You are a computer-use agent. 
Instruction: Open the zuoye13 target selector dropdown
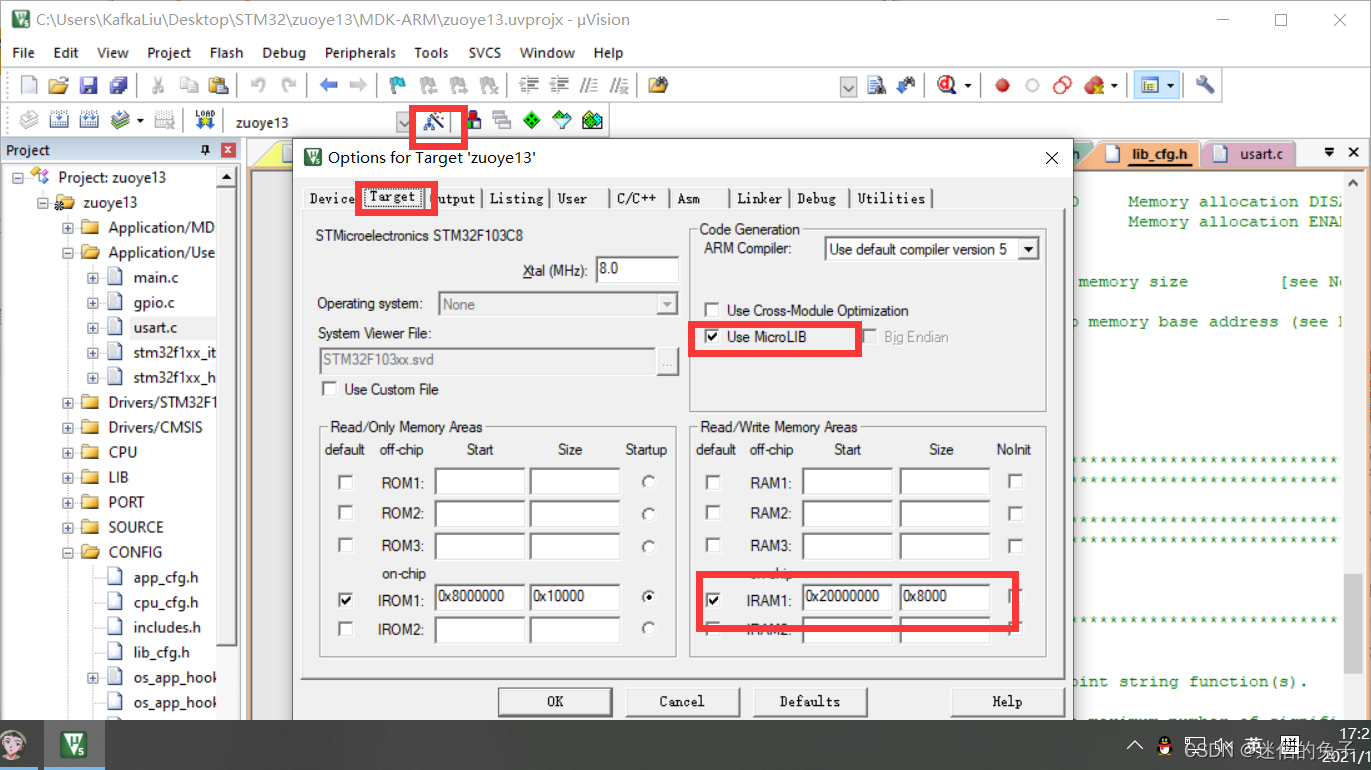pyautogui.click(x=403, y=122)
